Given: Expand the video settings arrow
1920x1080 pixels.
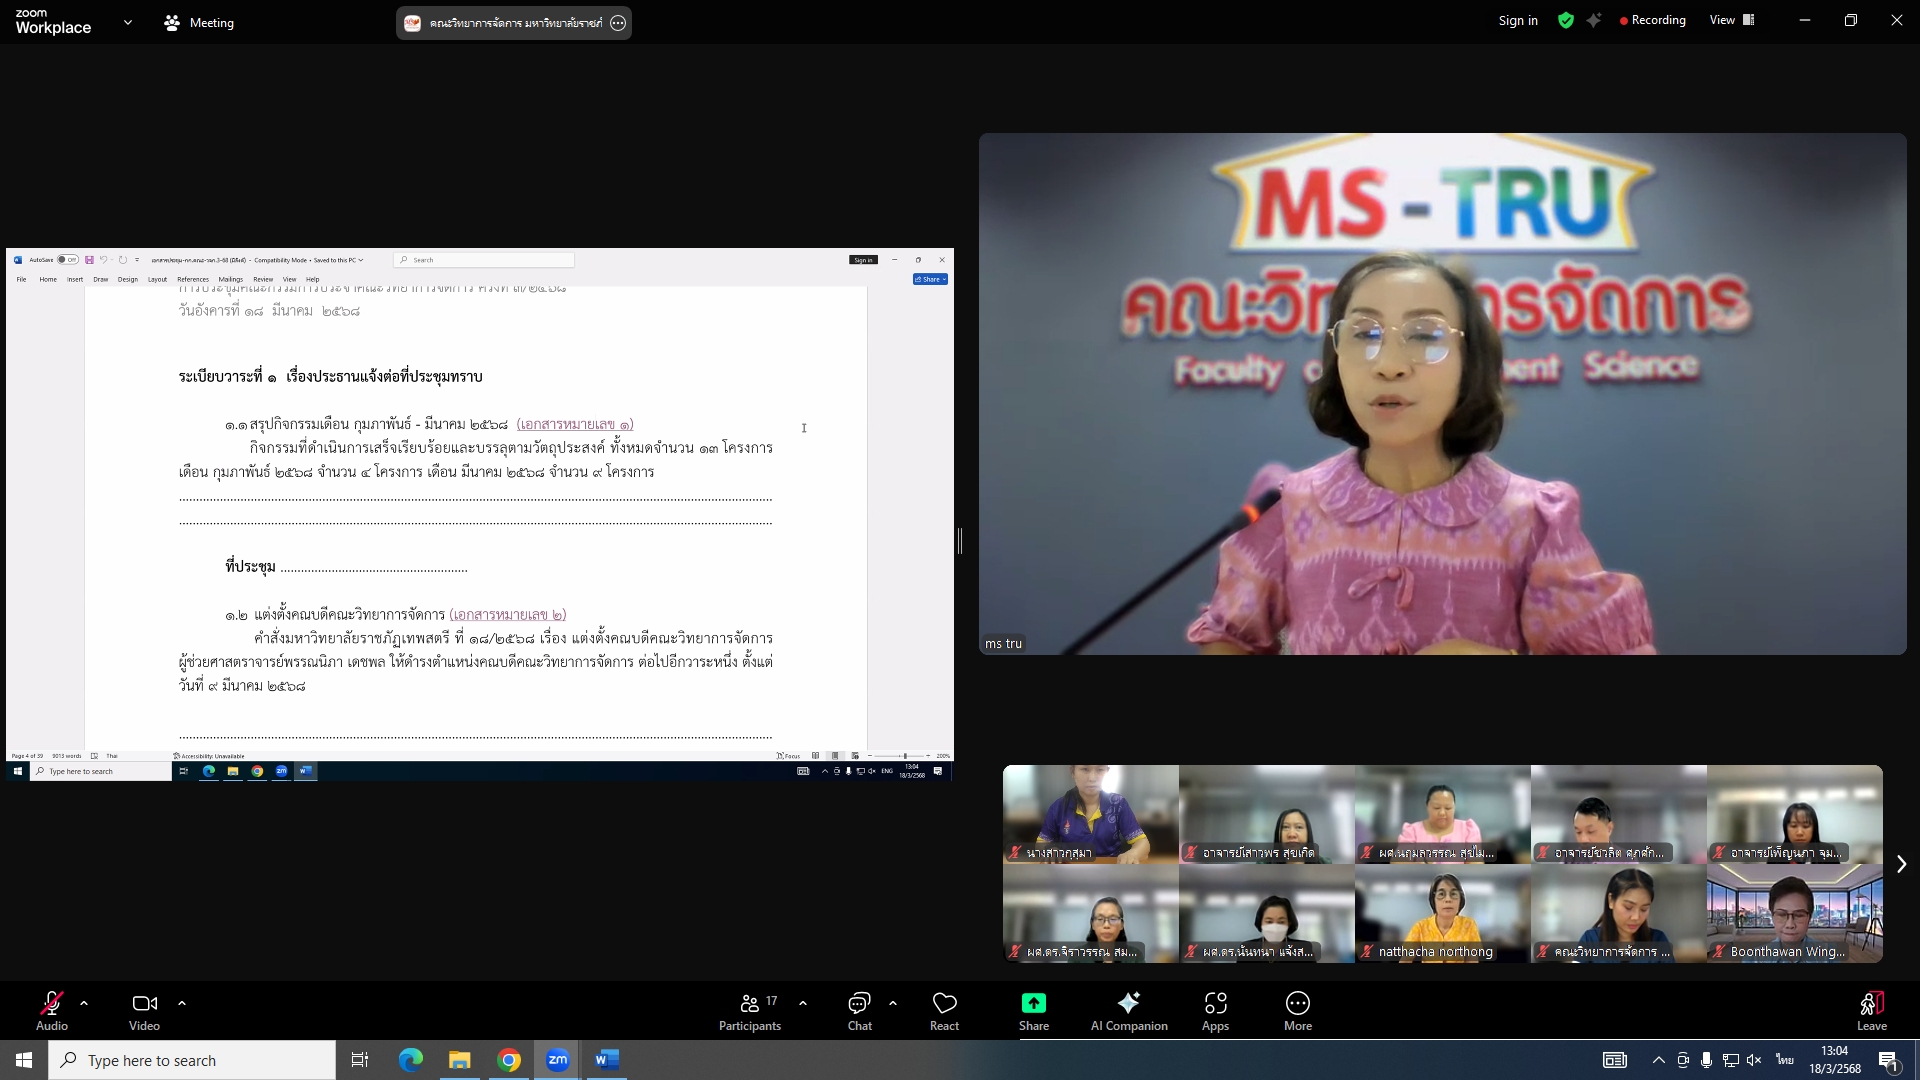Looking at the screenshot, I should pos(182,1003).
